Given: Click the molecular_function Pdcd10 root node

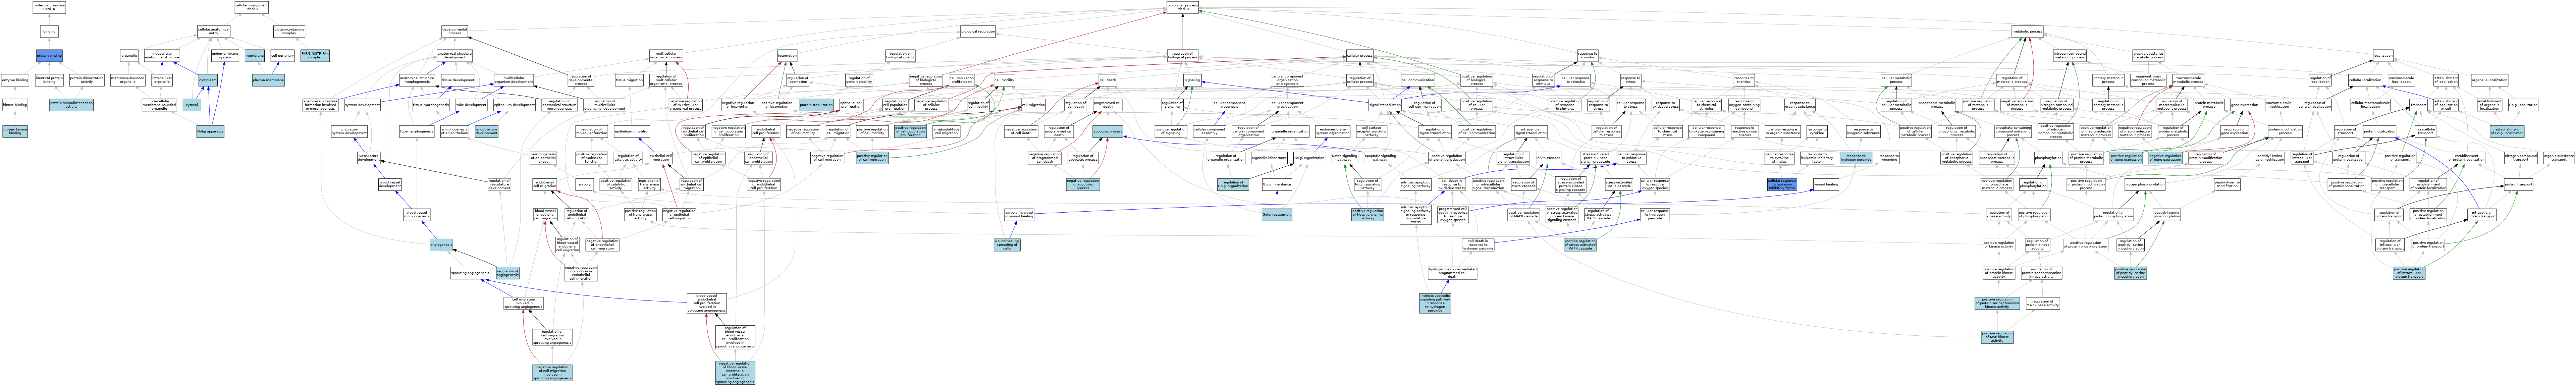Looking at the screenshot, I should tap(49, 7).
